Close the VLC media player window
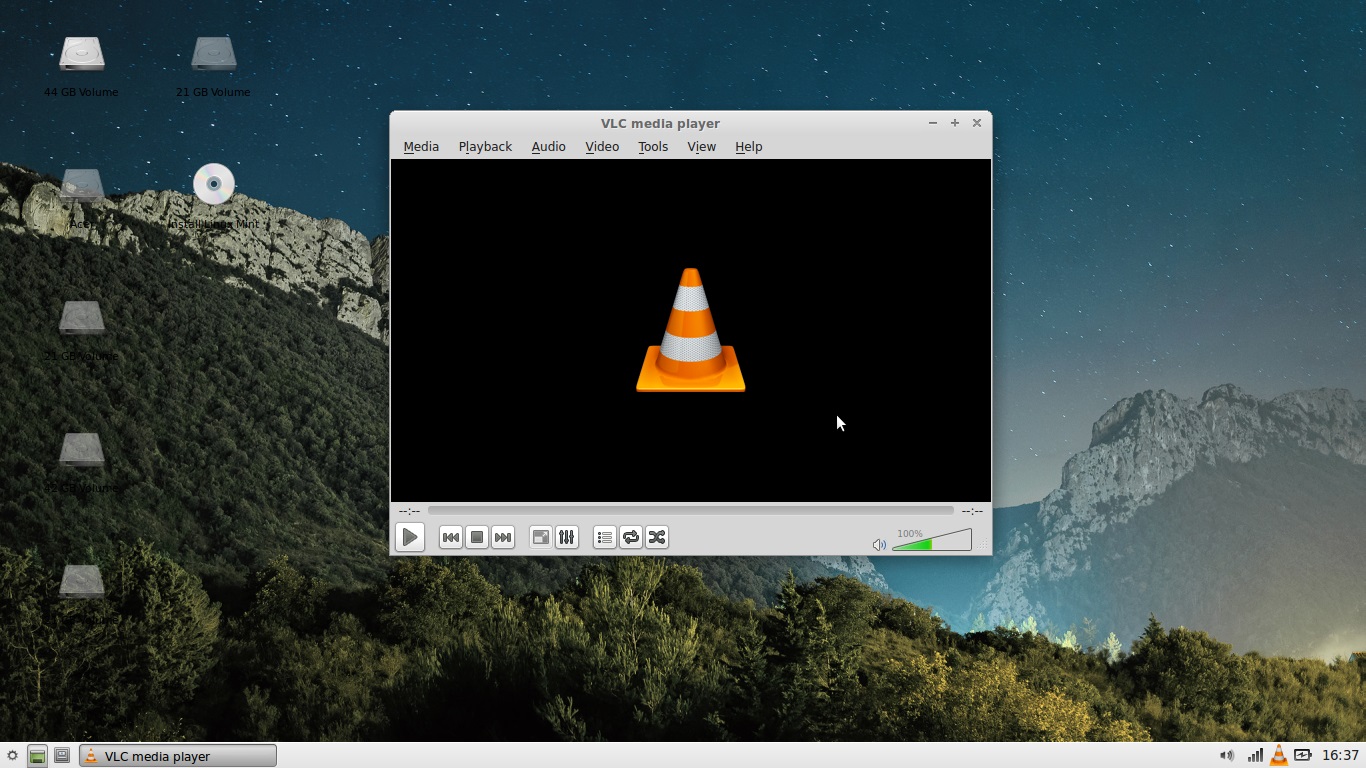The height and width of the screenshot is (768, 1366). [977, 123]
